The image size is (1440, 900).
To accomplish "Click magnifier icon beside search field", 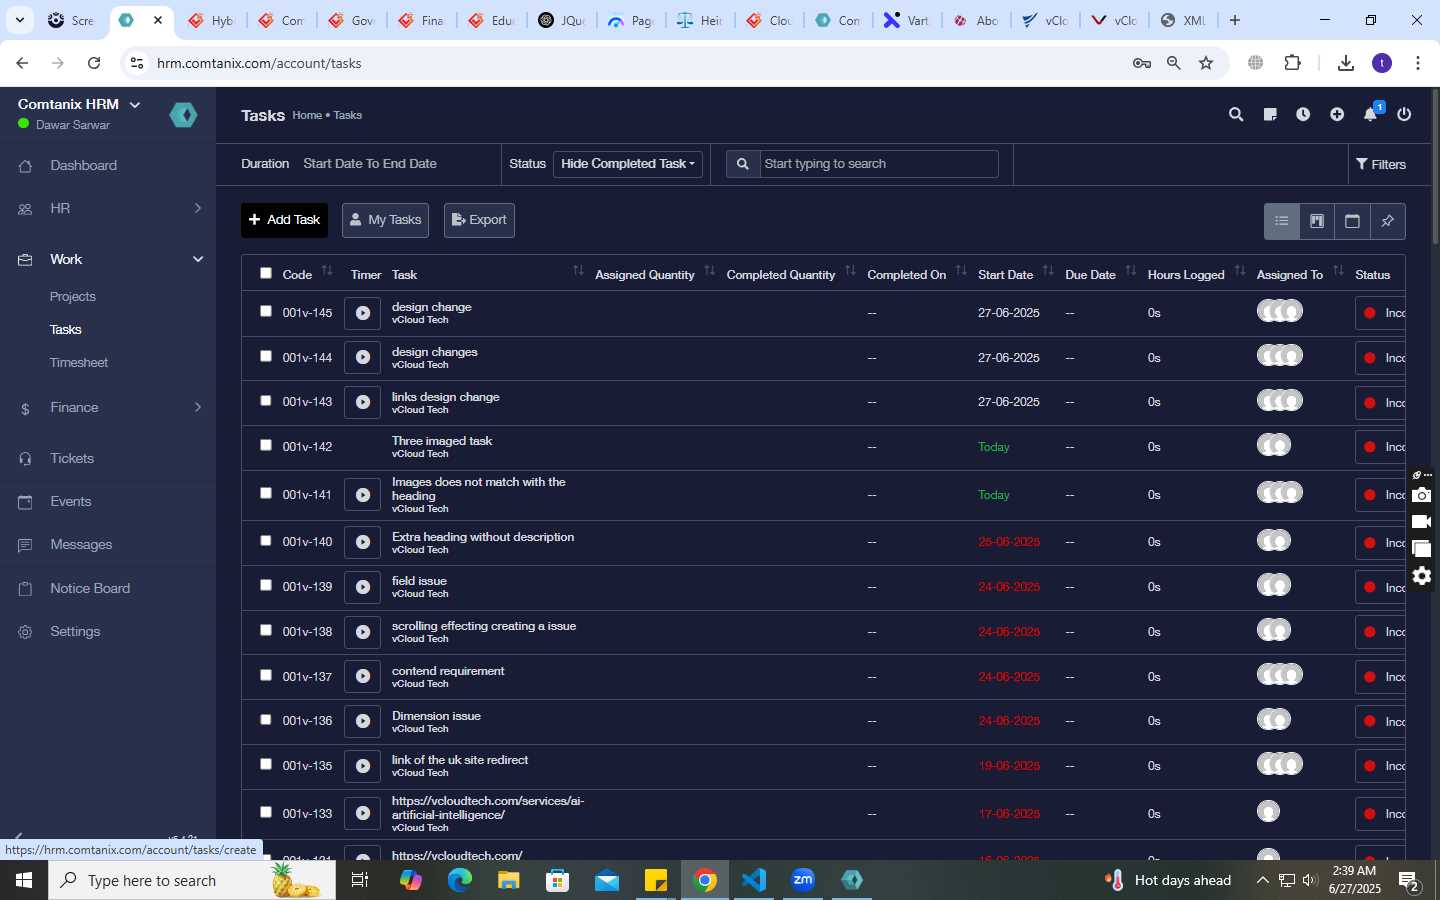I will (x=743, y=164).
